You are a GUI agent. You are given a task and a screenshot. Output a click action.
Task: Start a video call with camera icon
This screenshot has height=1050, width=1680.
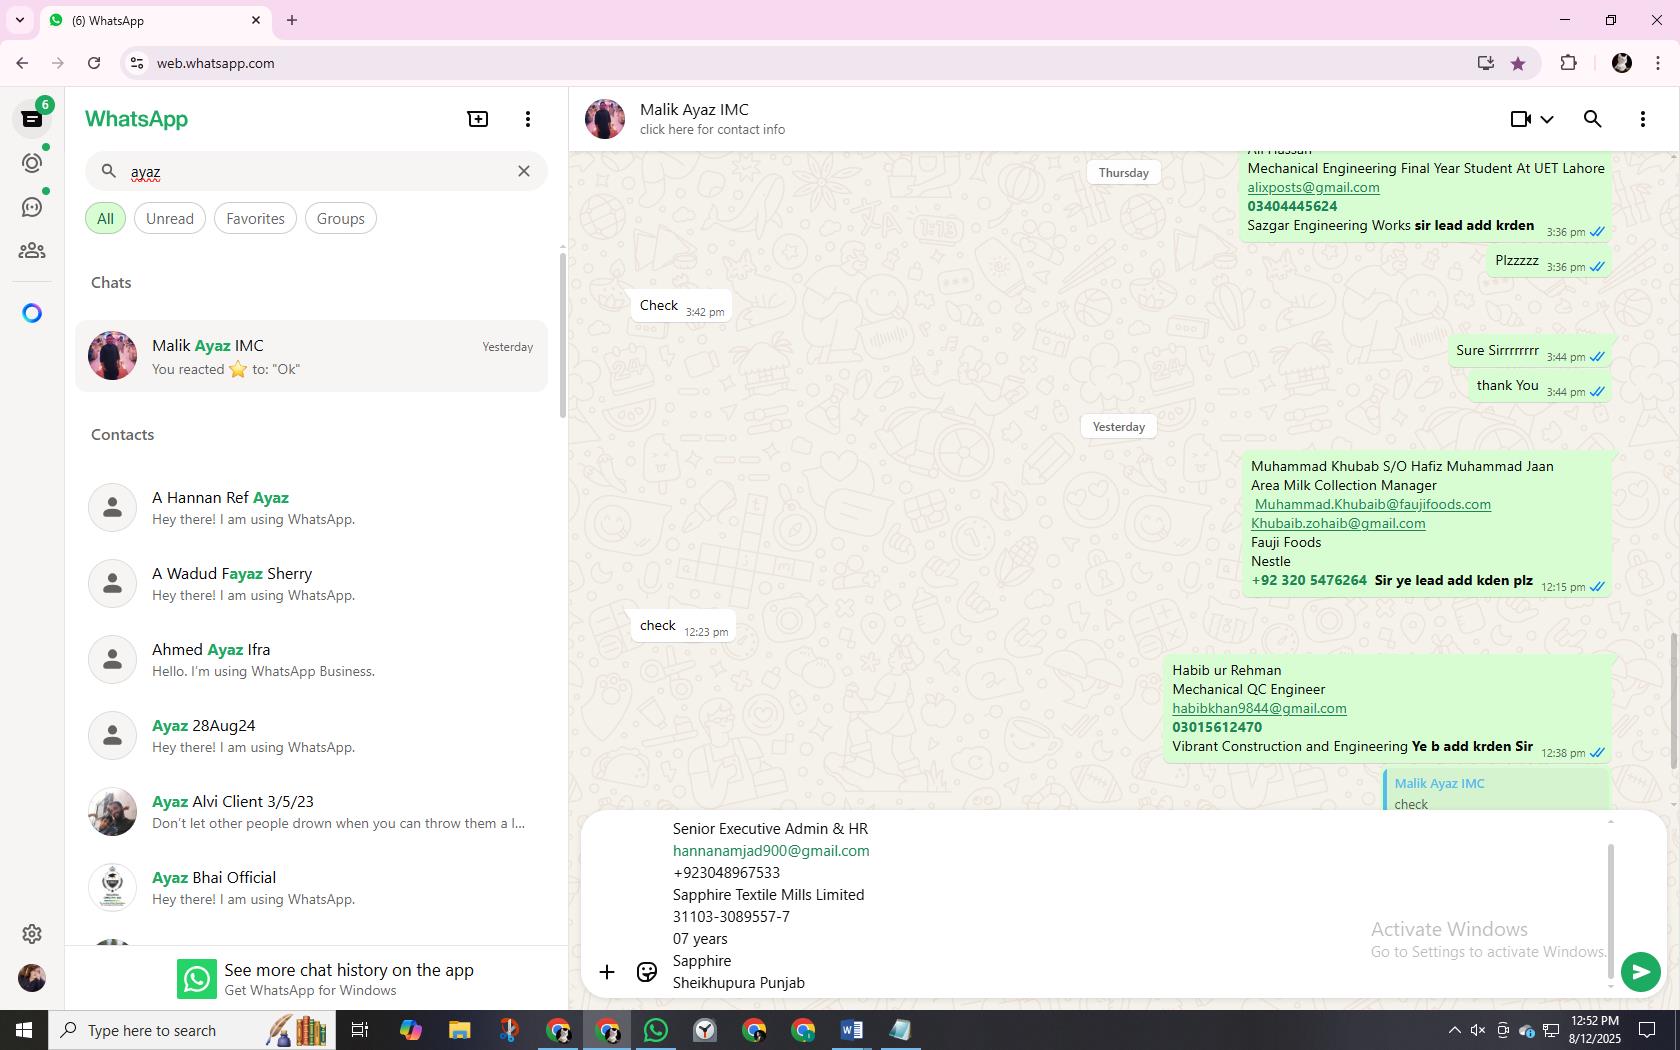tap(1520, 119)
